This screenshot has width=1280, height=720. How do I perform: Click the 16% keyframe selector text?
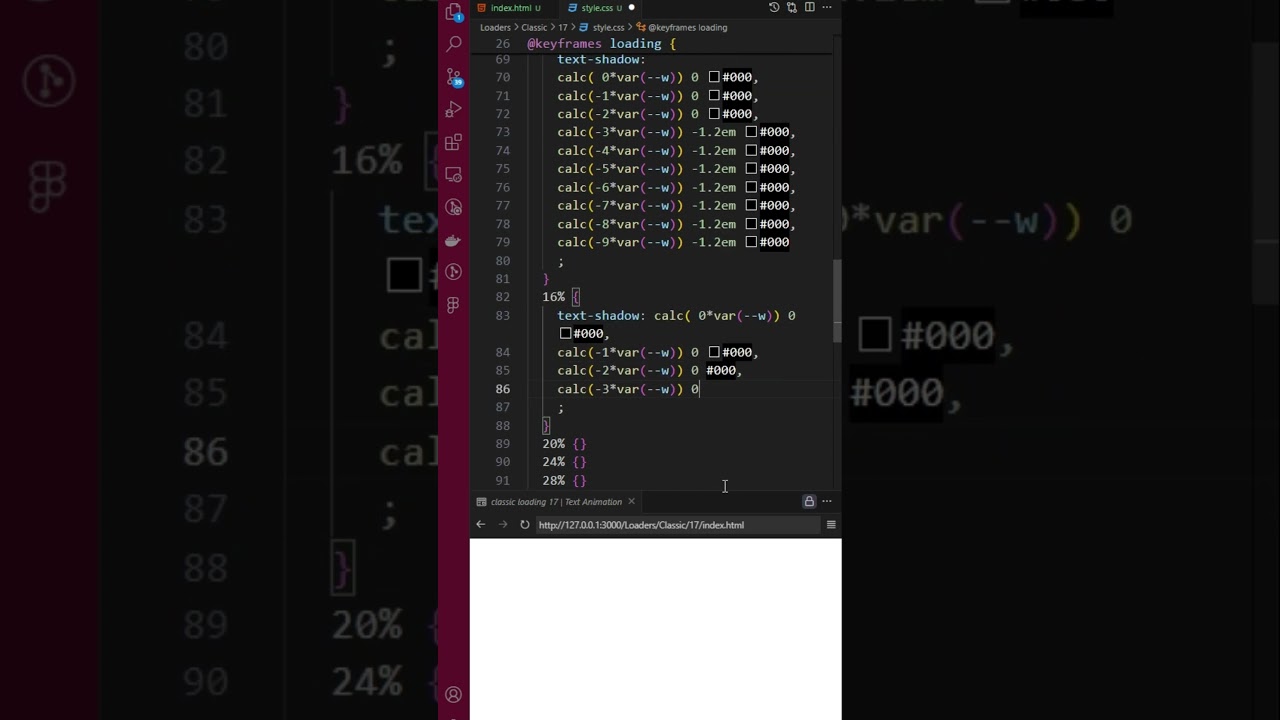click(x=553, y=297)
